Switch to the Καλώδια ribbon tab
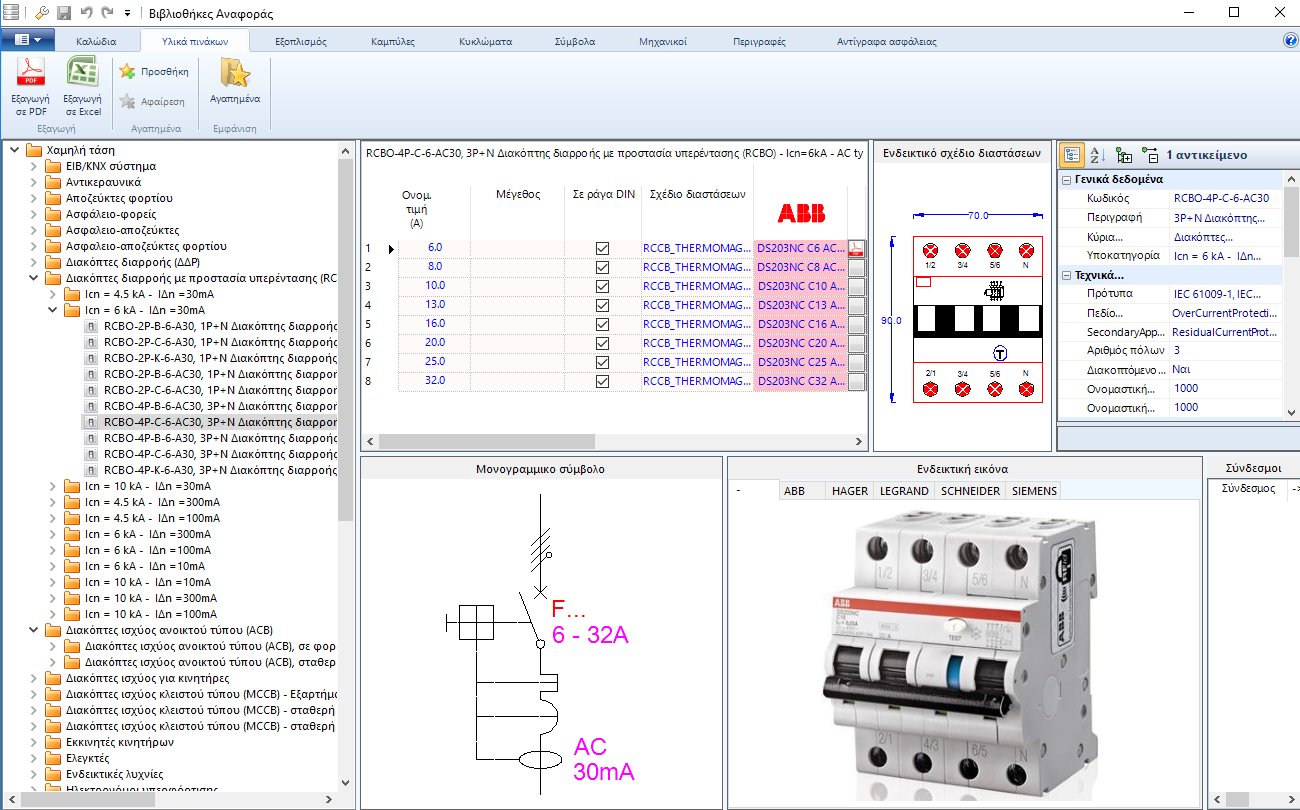The height and width of the screenshot is (810, 1300). (x=96, y=42)
